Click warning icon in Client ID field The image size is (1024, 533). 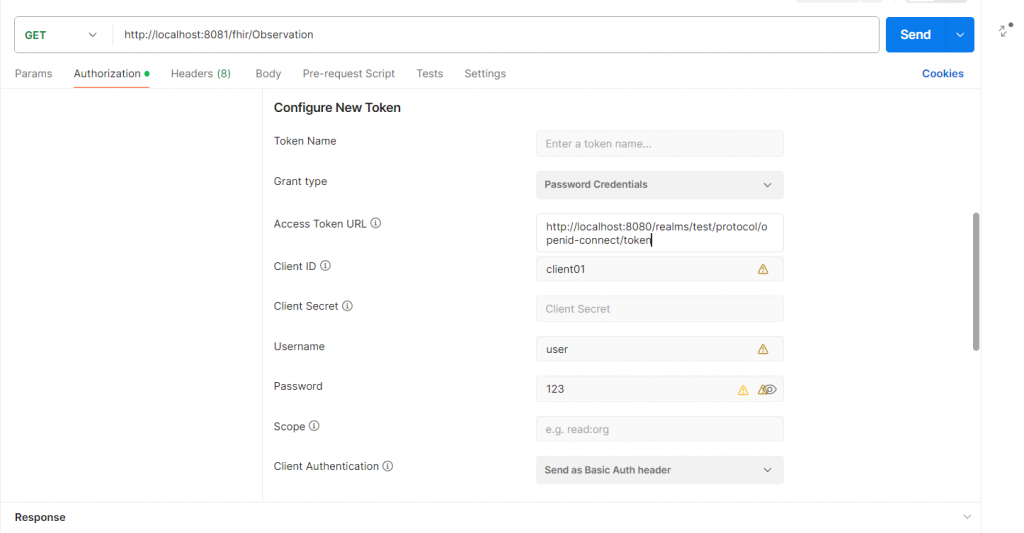763,269
